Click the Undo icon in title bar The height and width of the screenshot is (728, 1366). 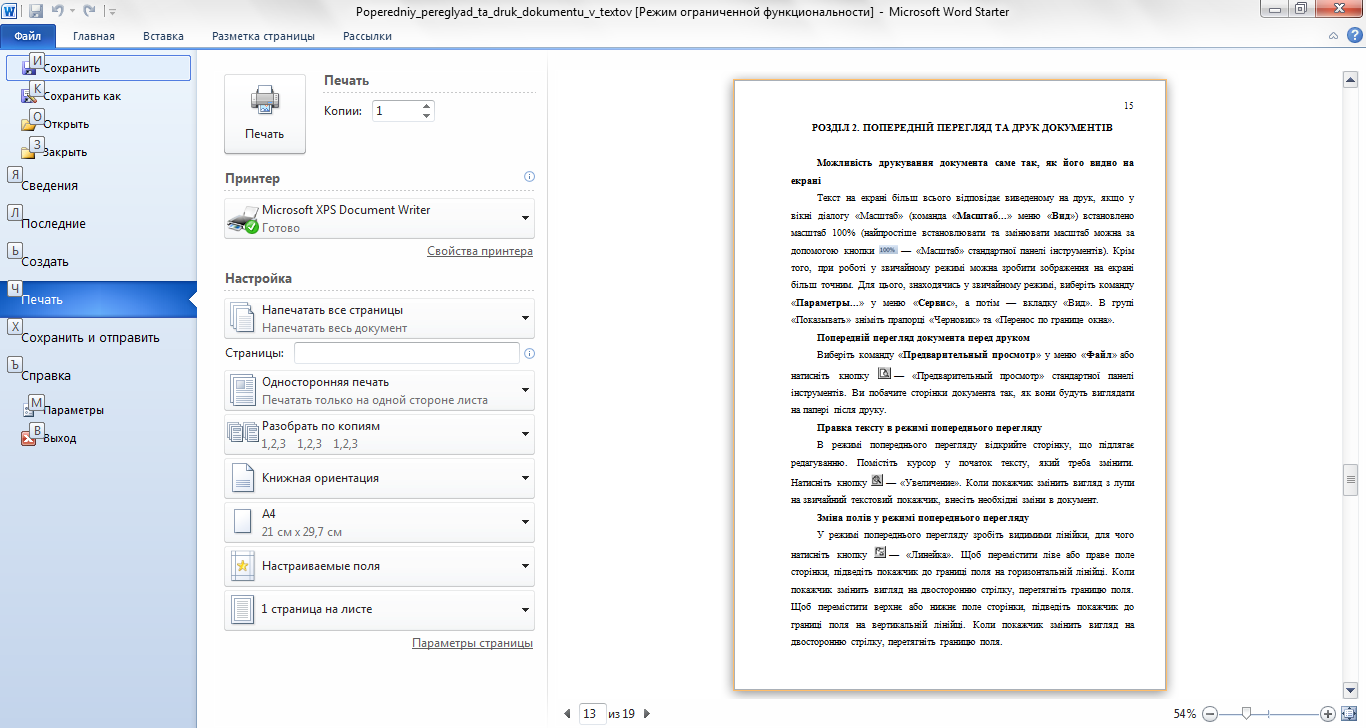(x=58, y=11)
